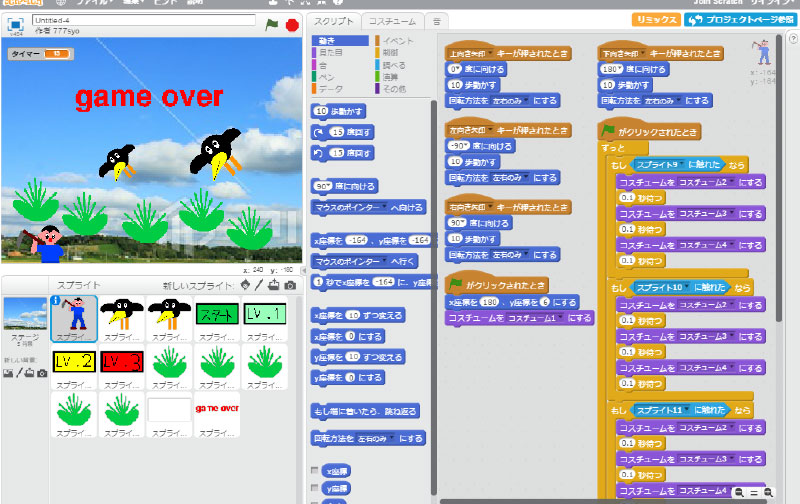Click the タイマー monitor on the stage
Image resolution: width=800 pixels, height=504 pixels.
click(41, 54)
